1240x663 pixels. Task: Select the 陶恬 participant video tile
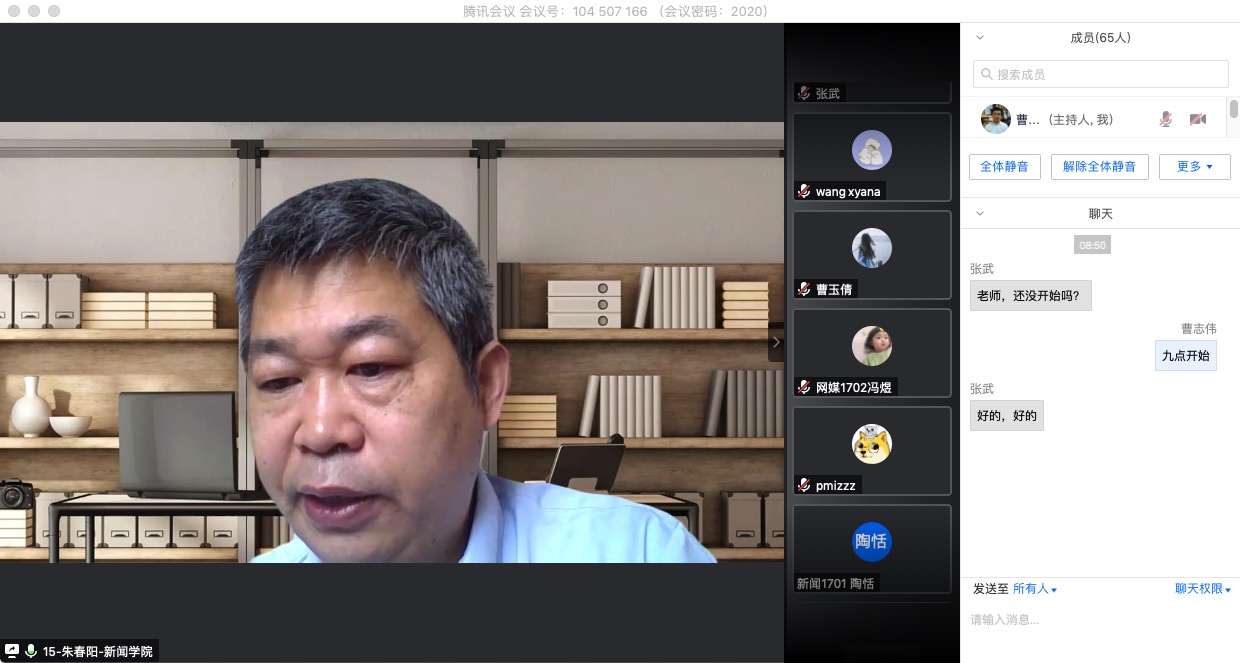pos(871,549)
